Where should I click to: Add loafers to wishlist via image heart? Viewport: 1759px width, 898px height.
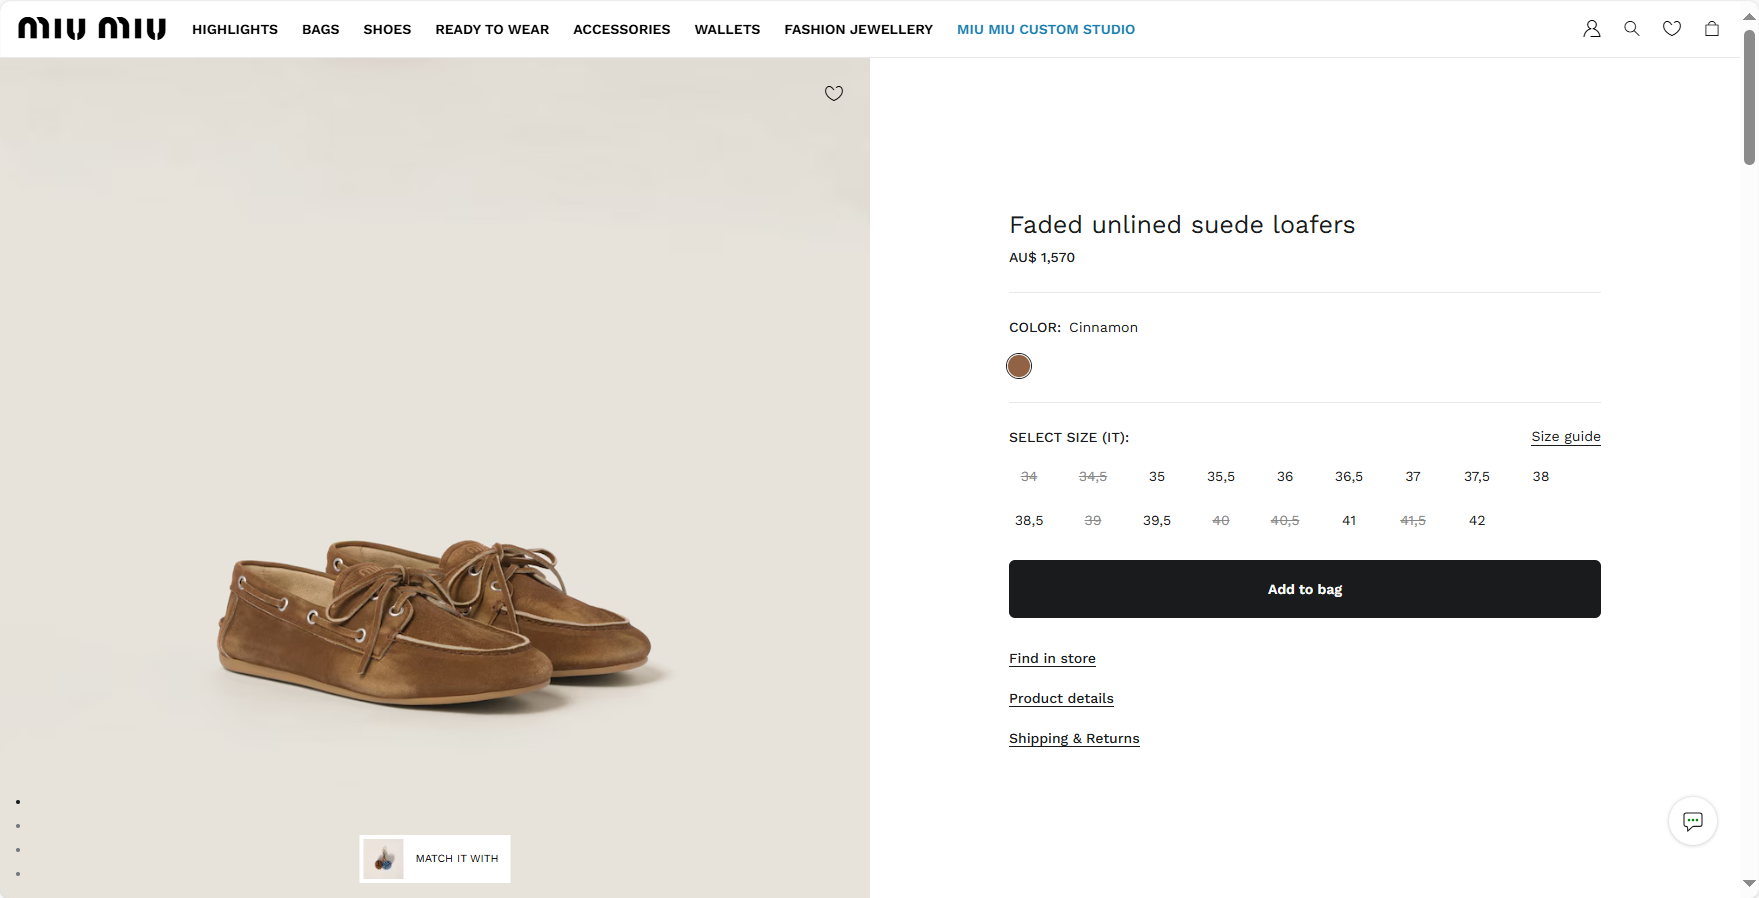coord(833,93)
